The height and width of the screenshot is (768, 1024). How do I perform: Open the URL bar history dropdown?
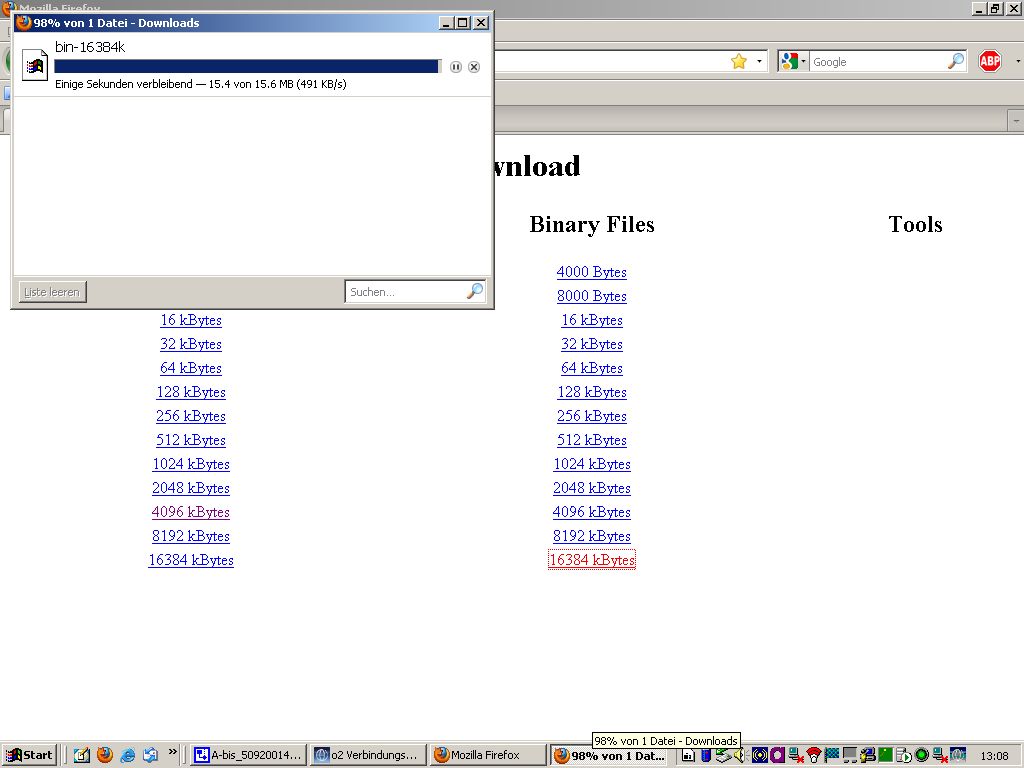(x=759, y=62)
